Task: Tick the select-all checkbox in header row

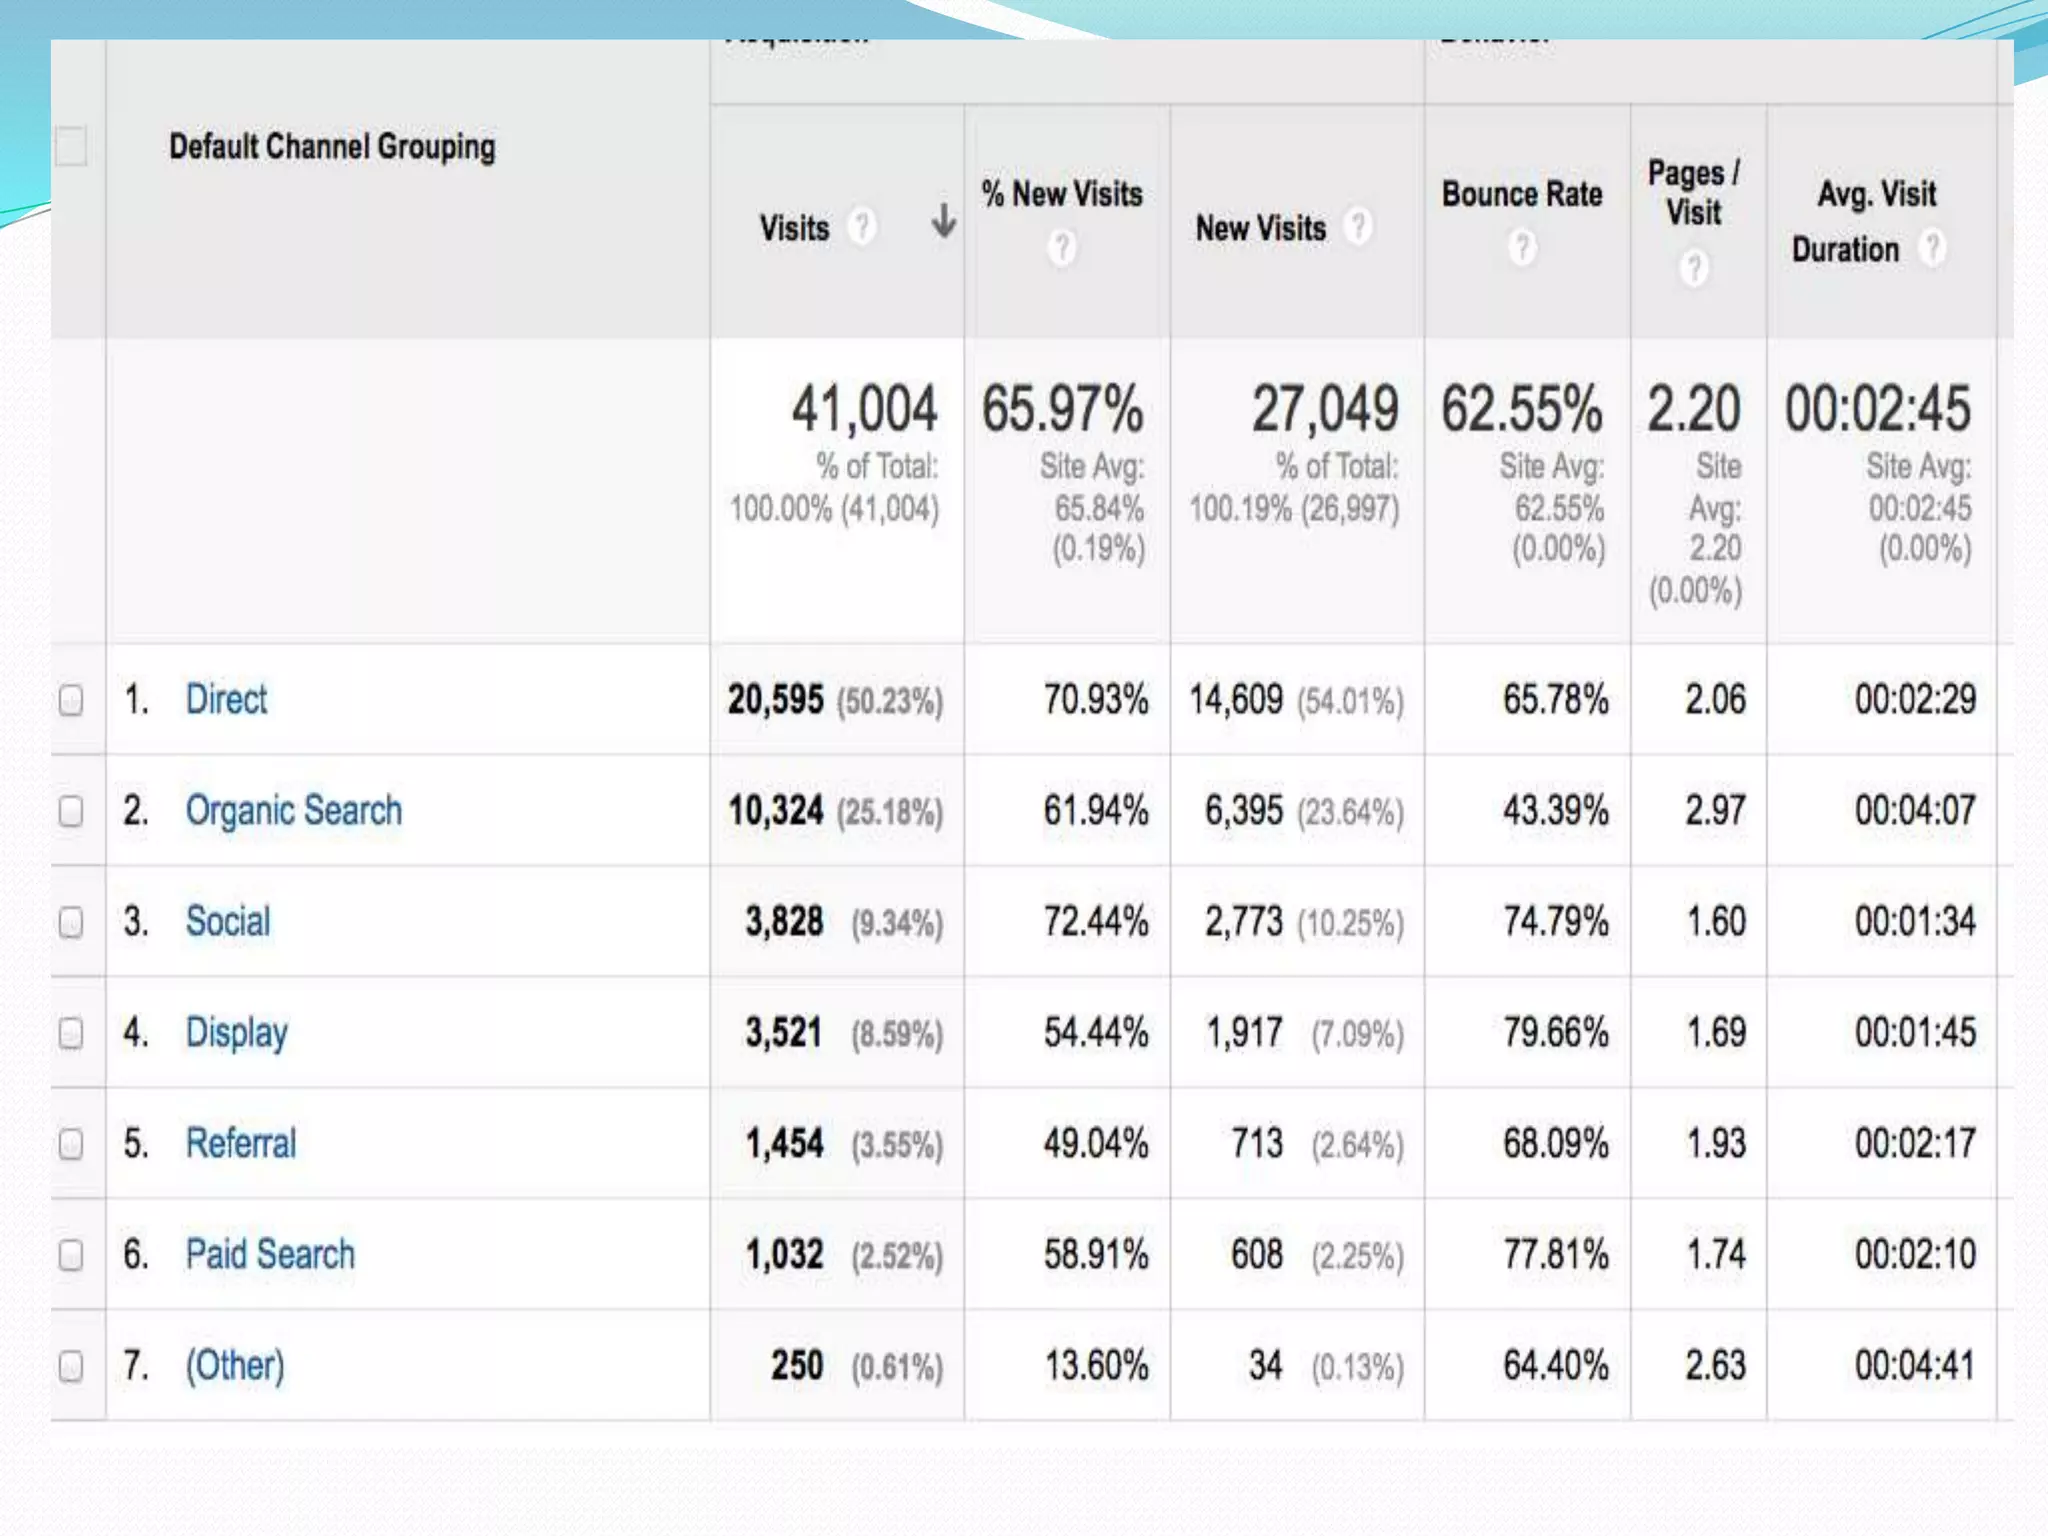Action: coord(71,146)
